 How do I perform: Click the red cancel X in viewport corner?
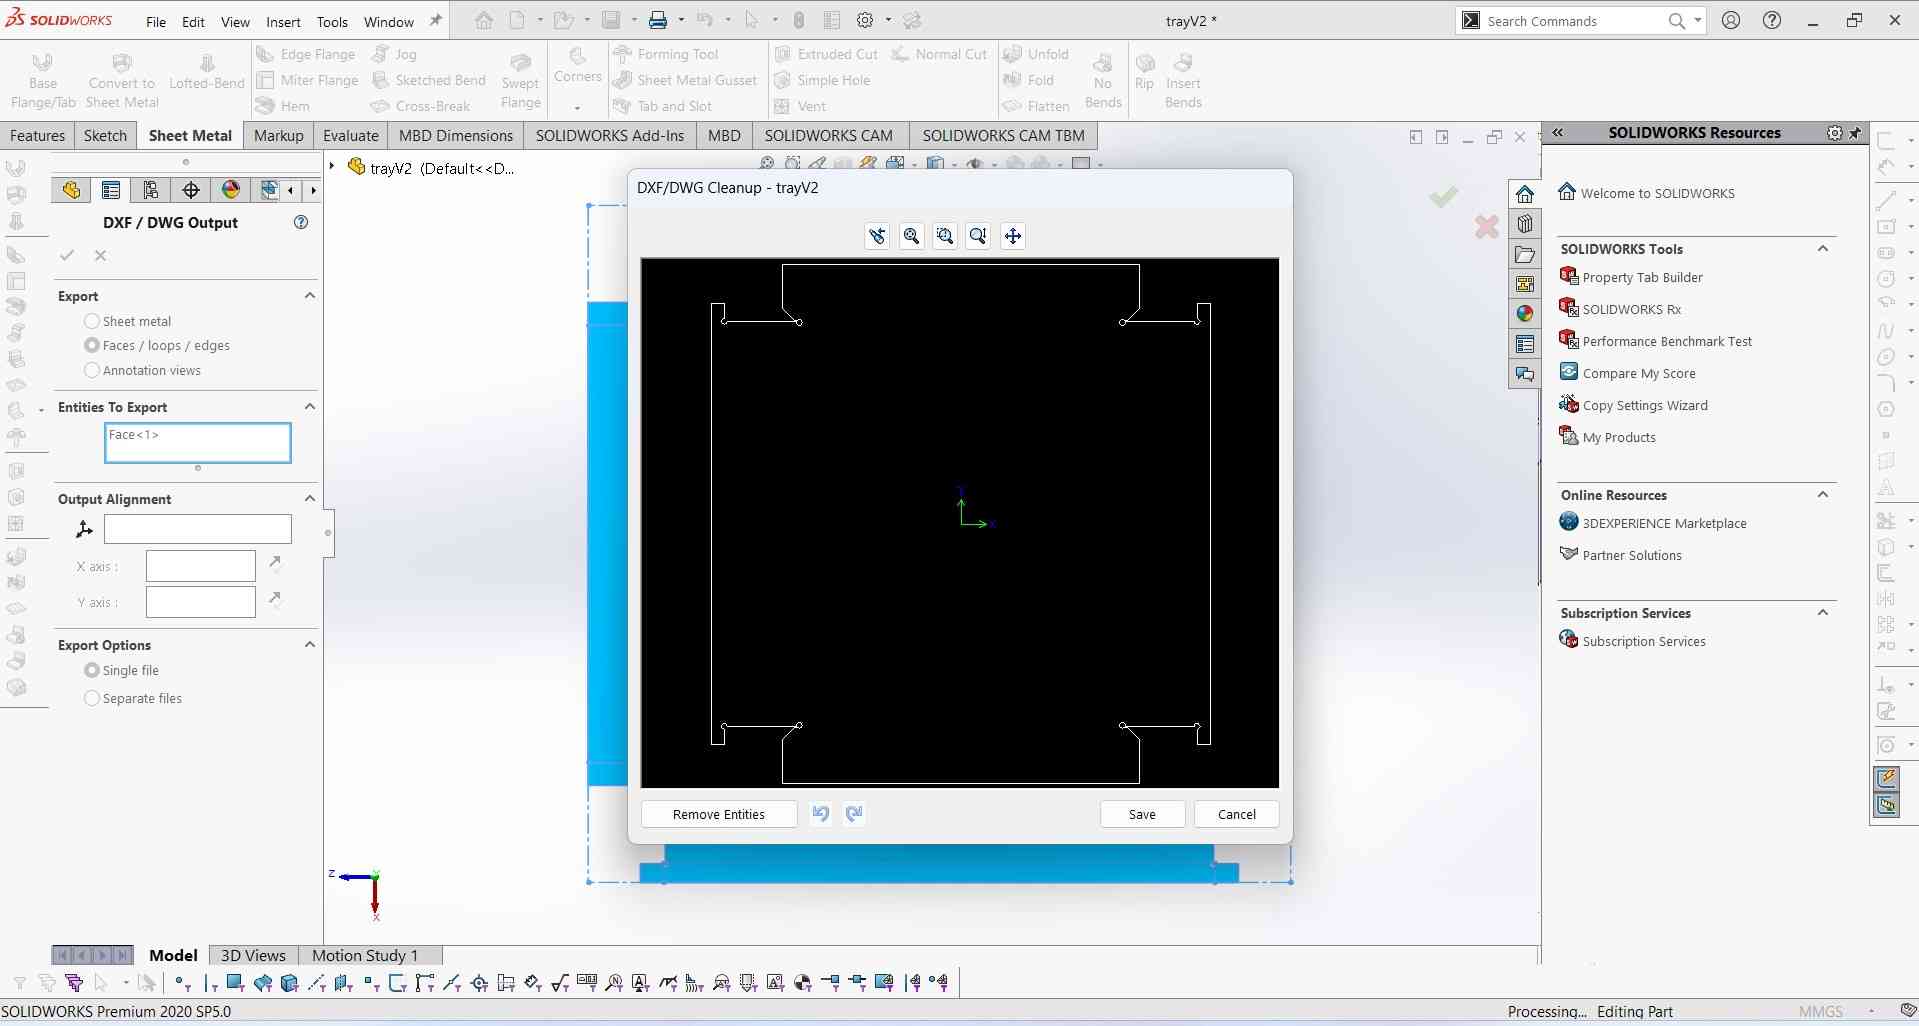(x=1487, y=227)
